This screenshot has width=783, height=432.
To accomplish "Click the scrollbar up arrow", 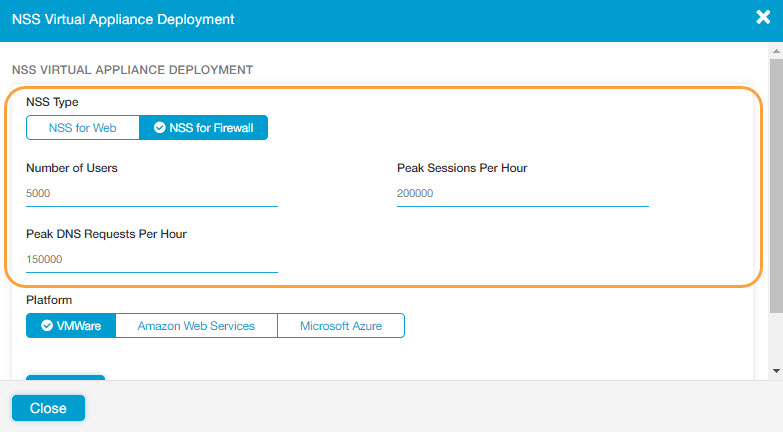I will click(776, 49).
